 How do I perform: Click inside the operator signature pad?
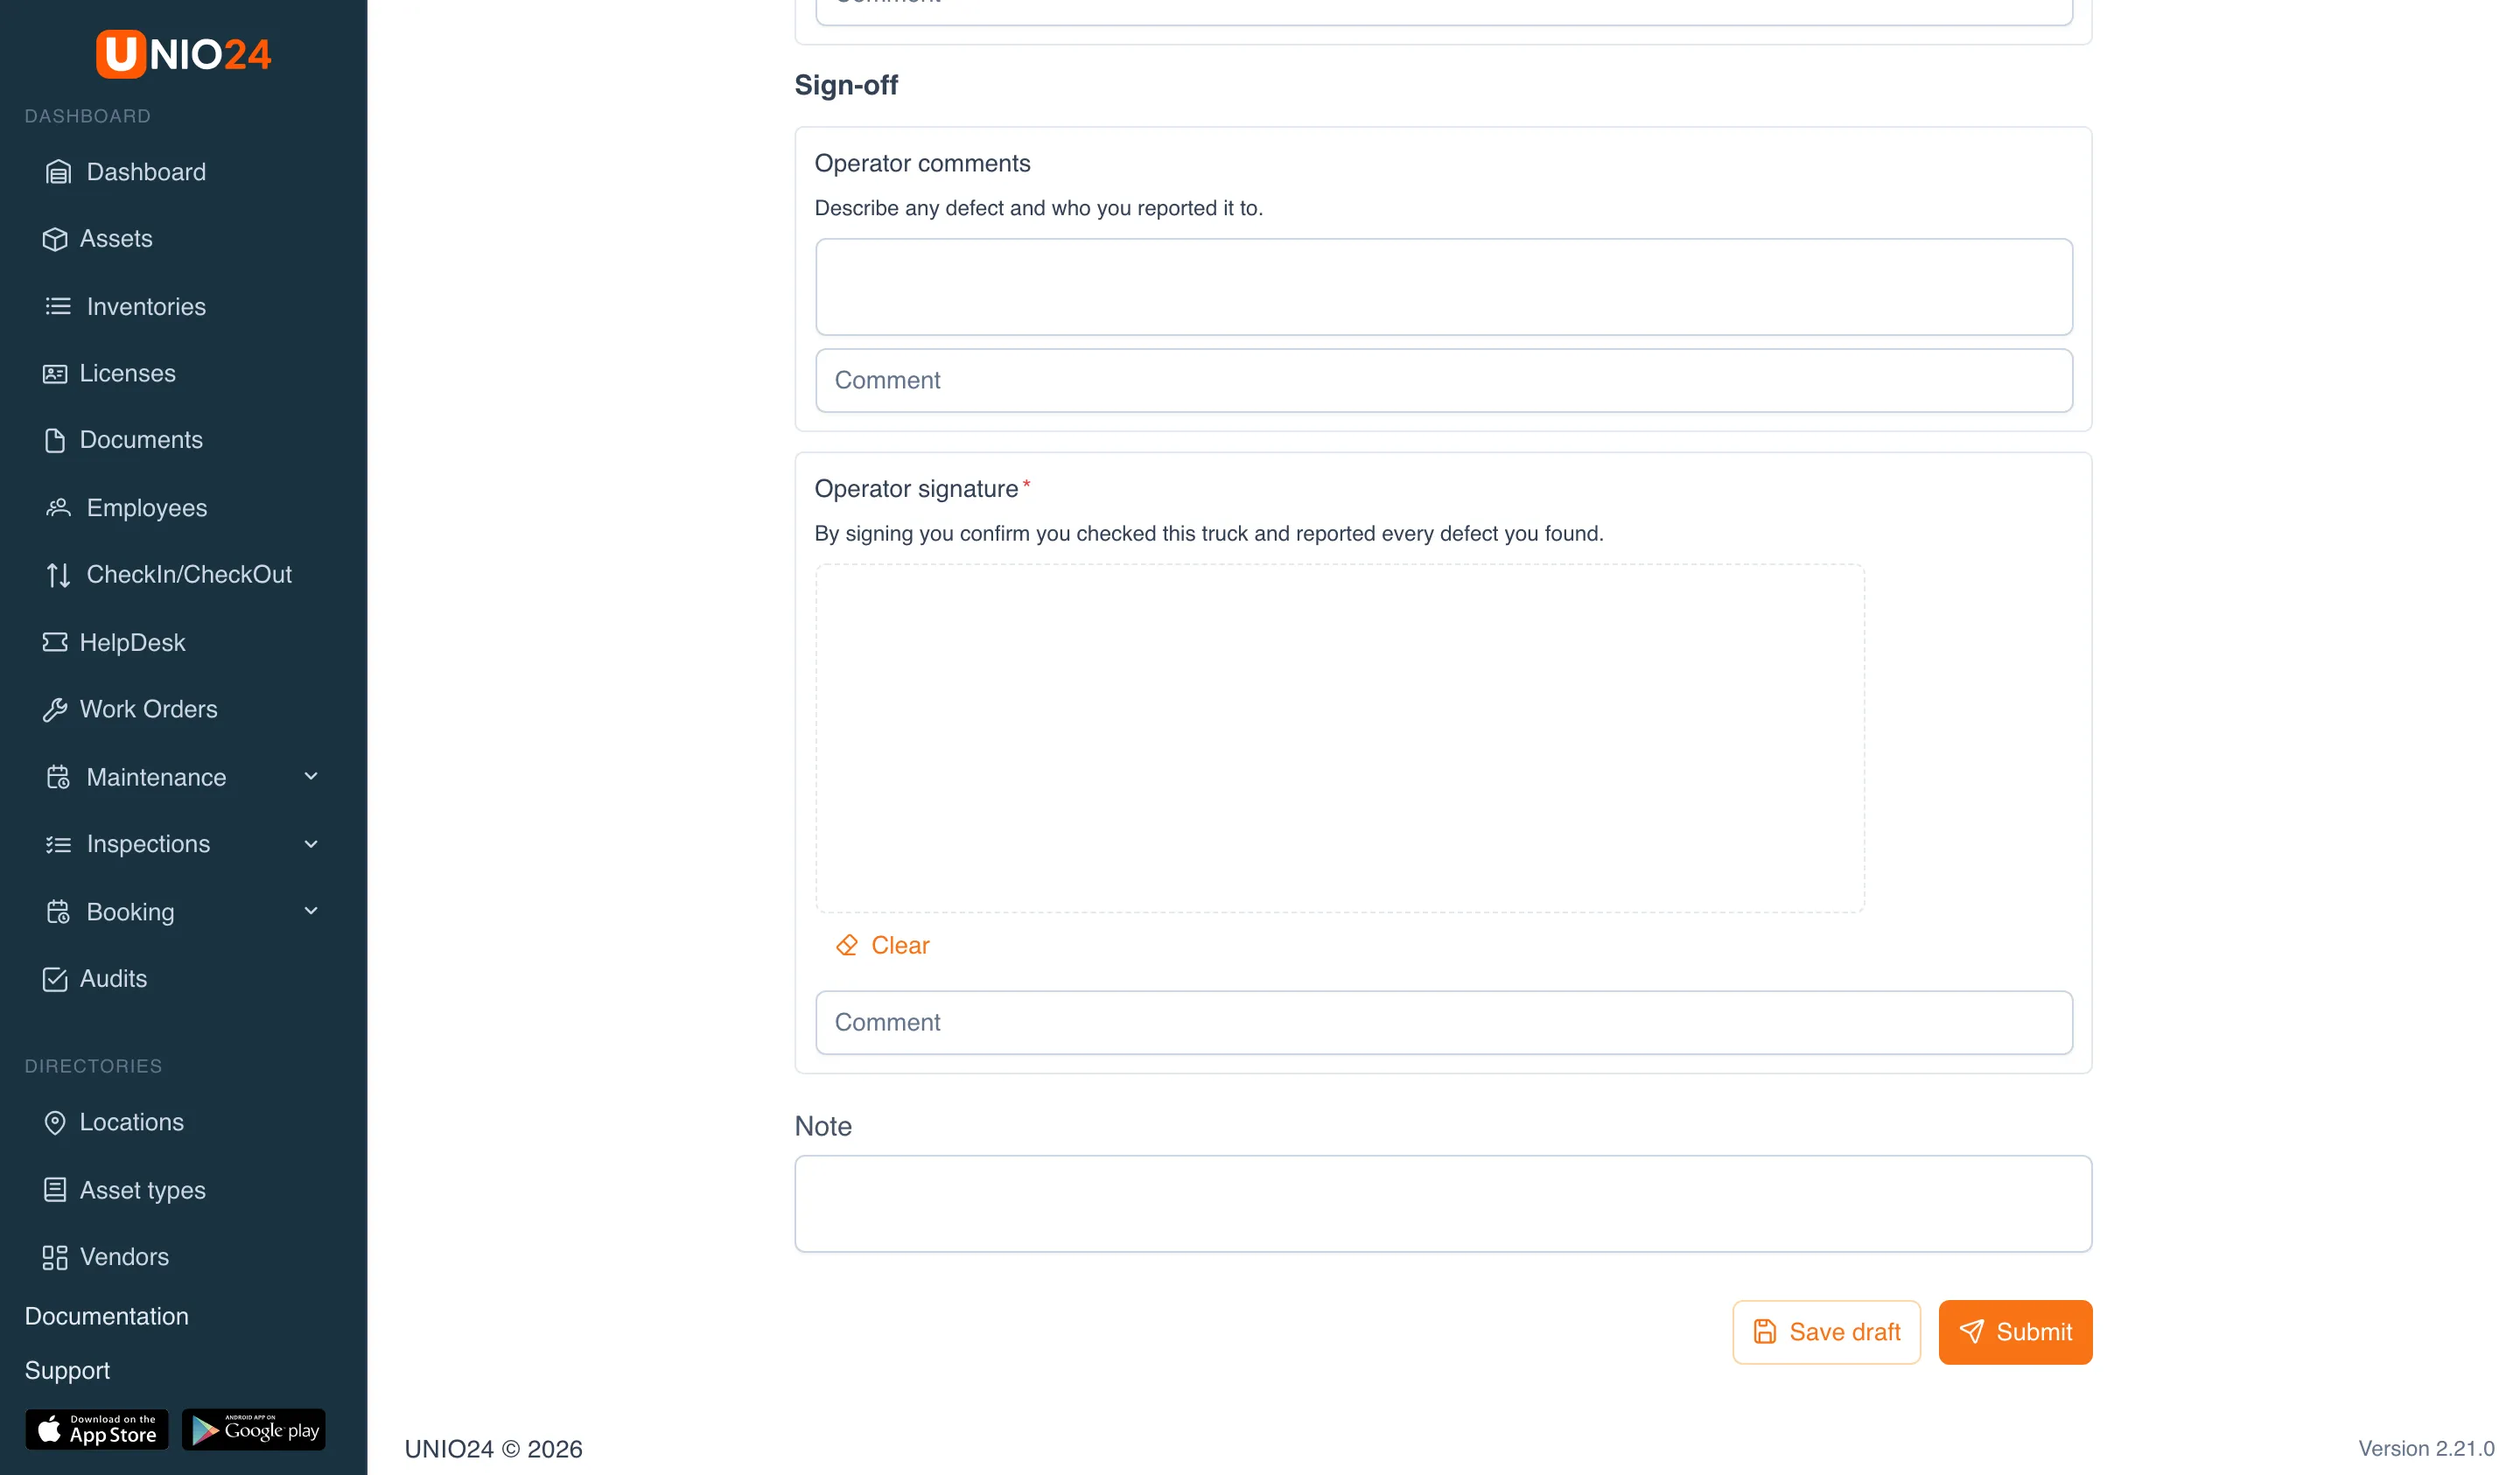click(x=1340, y=738)
